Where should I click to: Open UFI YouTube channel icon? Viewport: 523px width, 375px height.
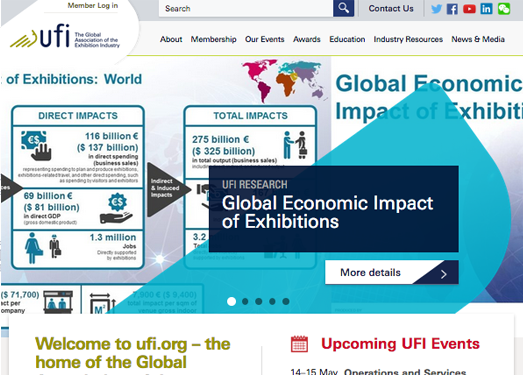469,9
